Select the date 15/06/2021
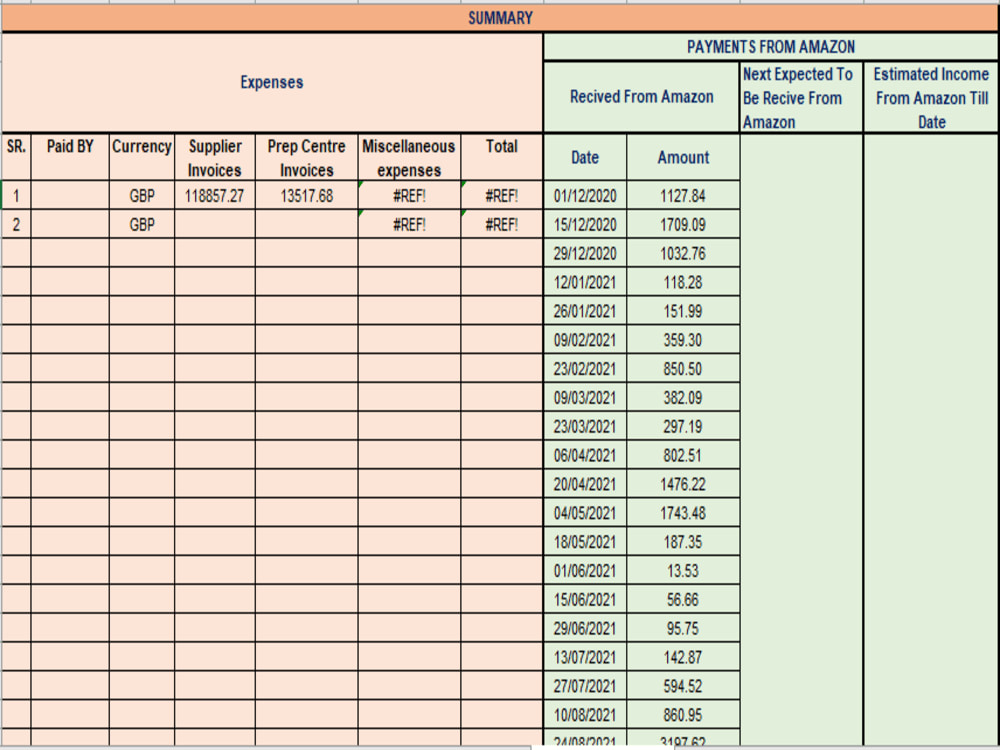The height and width of the screenshot is (750, 1000). (x=585, y=599)
